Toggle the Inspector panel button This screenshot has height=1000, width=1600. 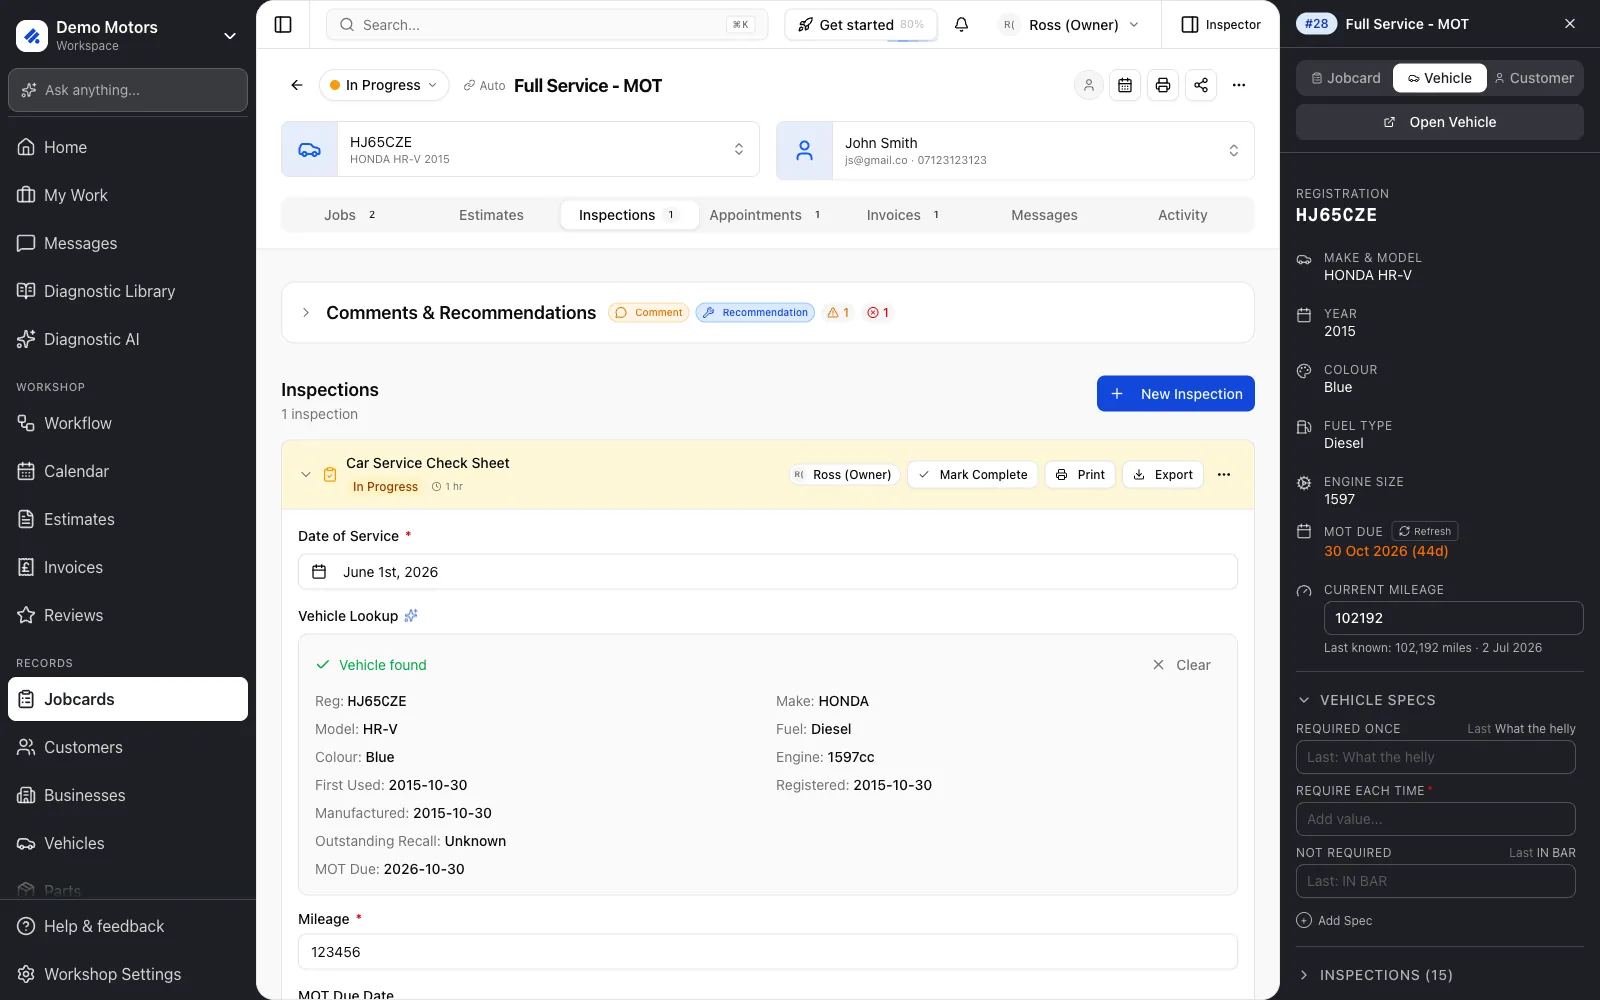point(1221,25)
